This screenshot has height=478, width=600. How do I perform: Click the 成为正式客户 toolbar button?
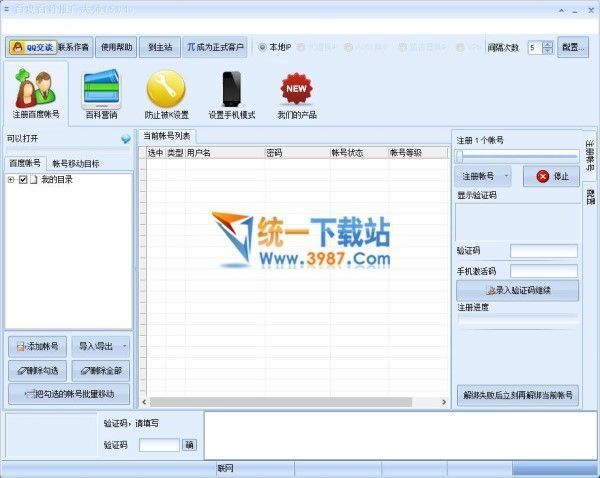215,47
